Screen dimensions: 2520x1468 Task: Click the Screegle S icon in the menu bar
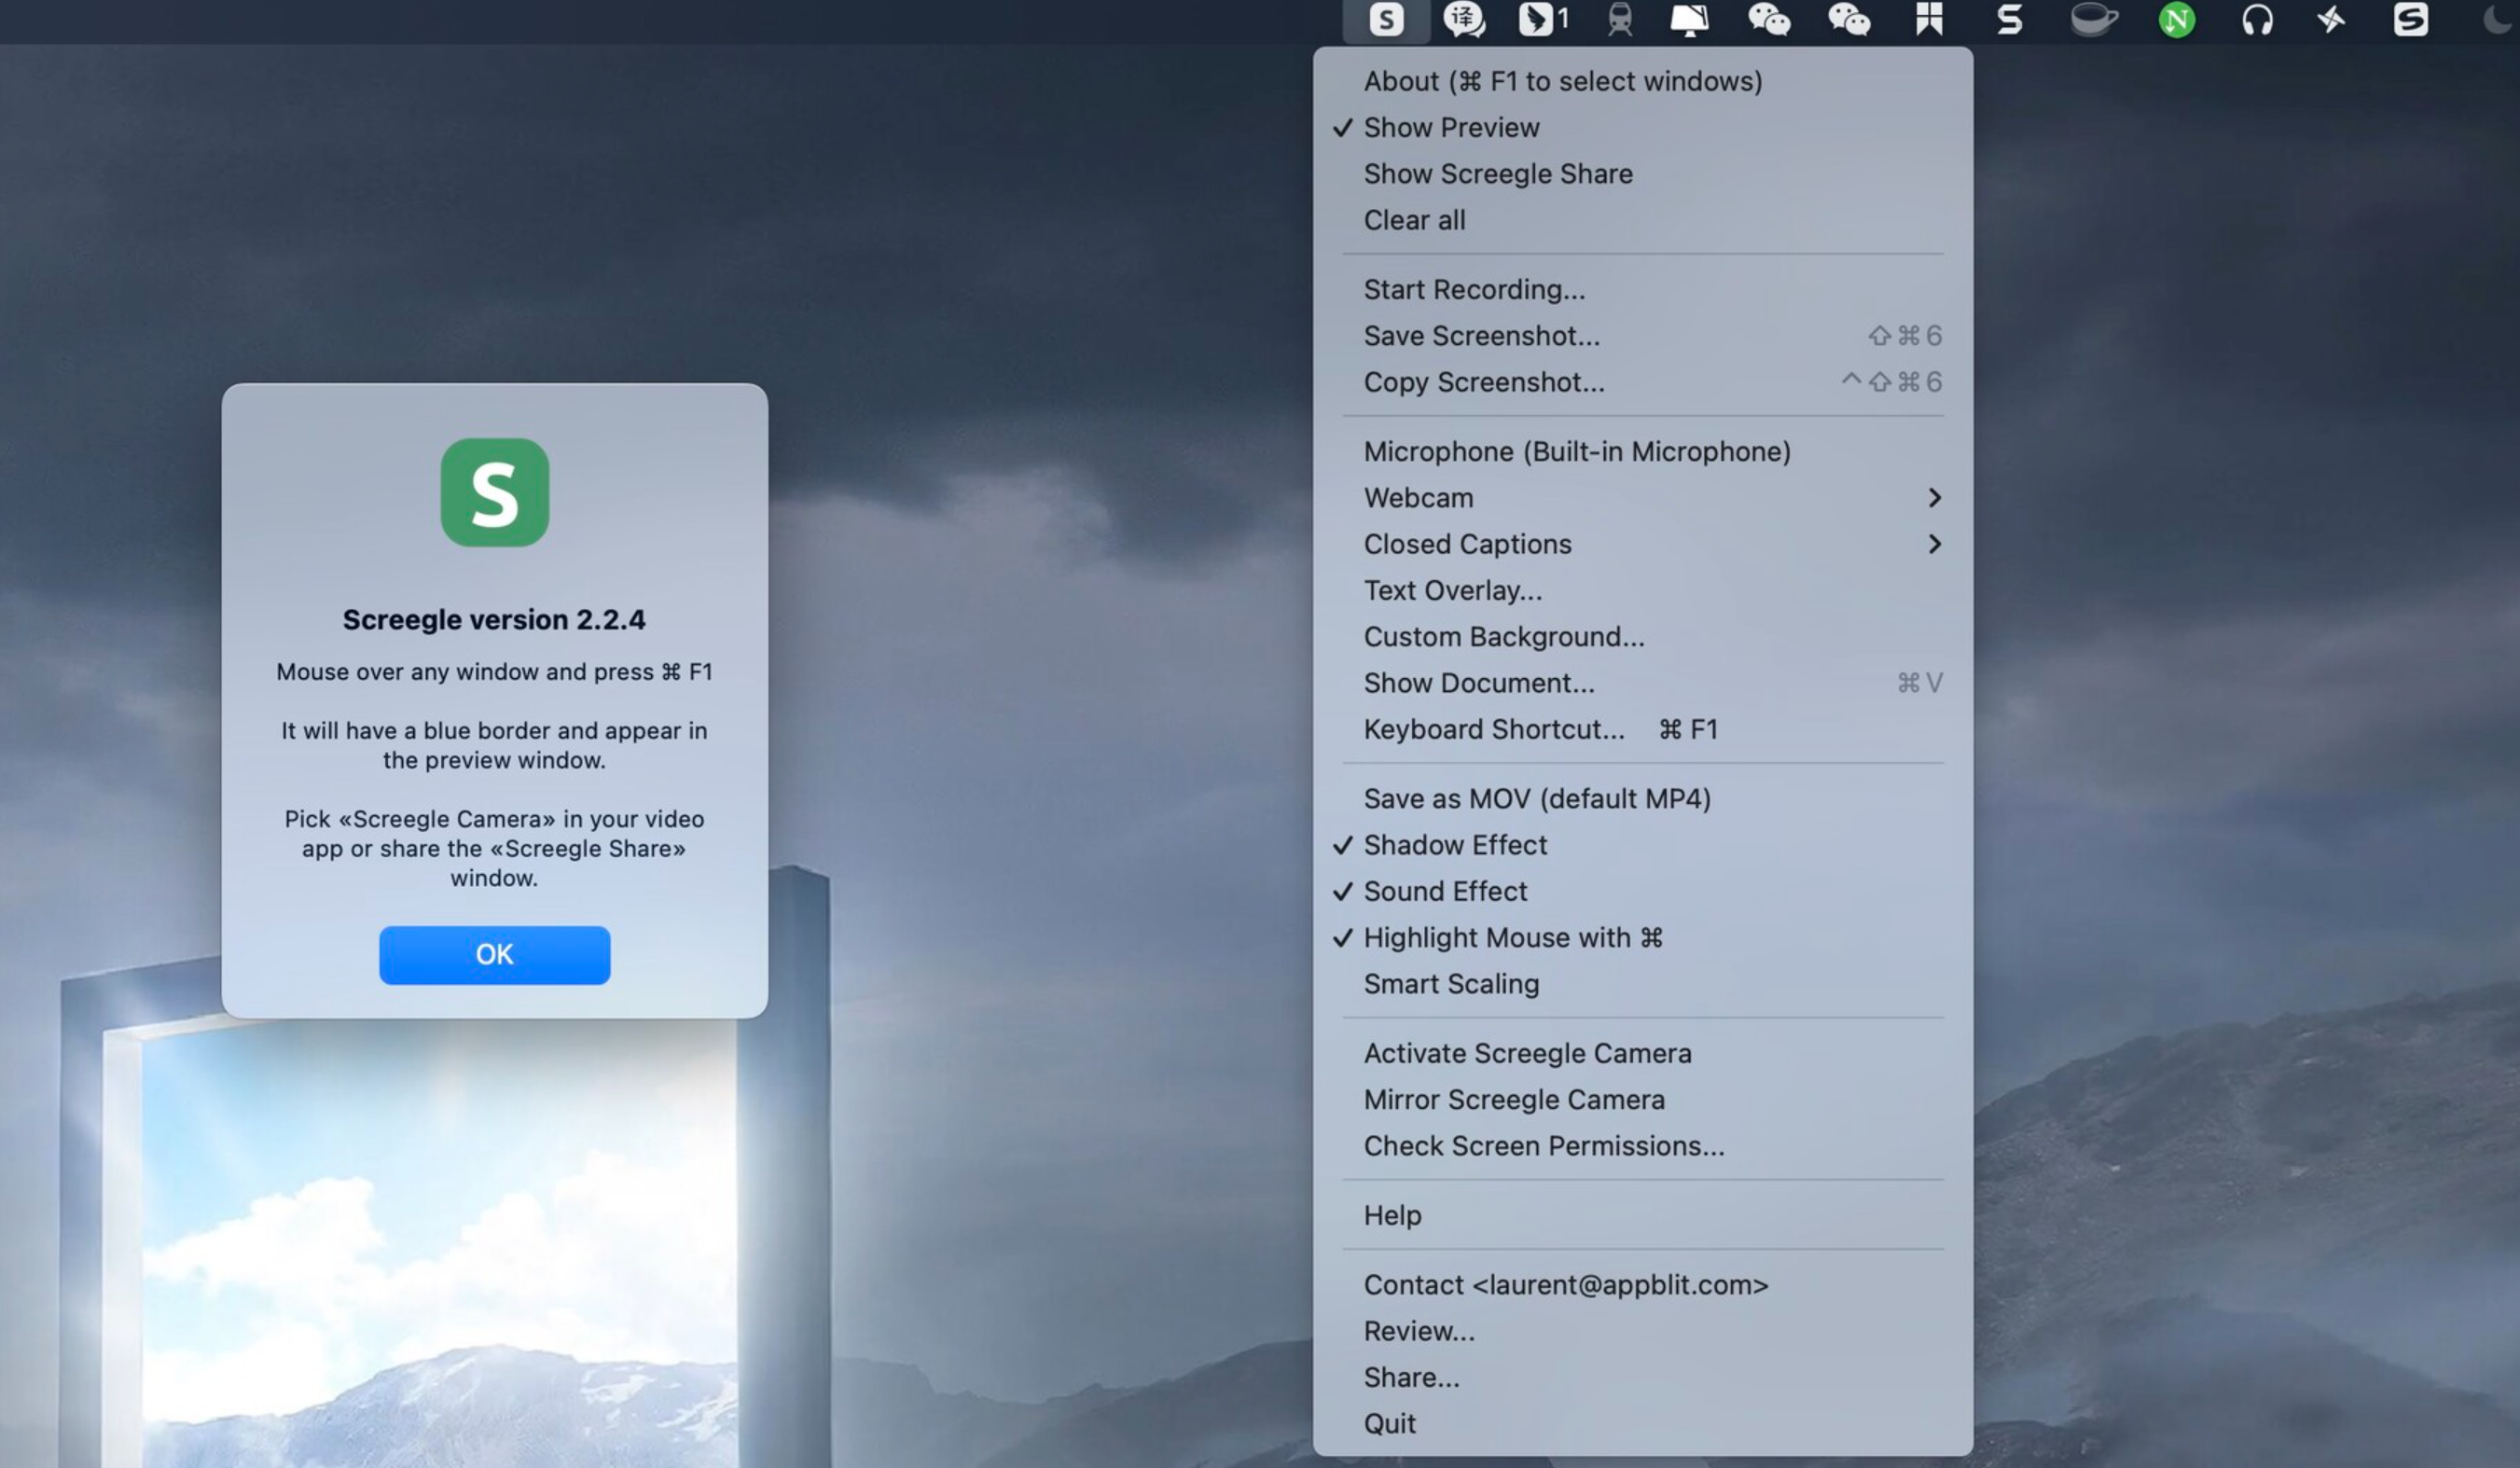tap(1386, 20)
